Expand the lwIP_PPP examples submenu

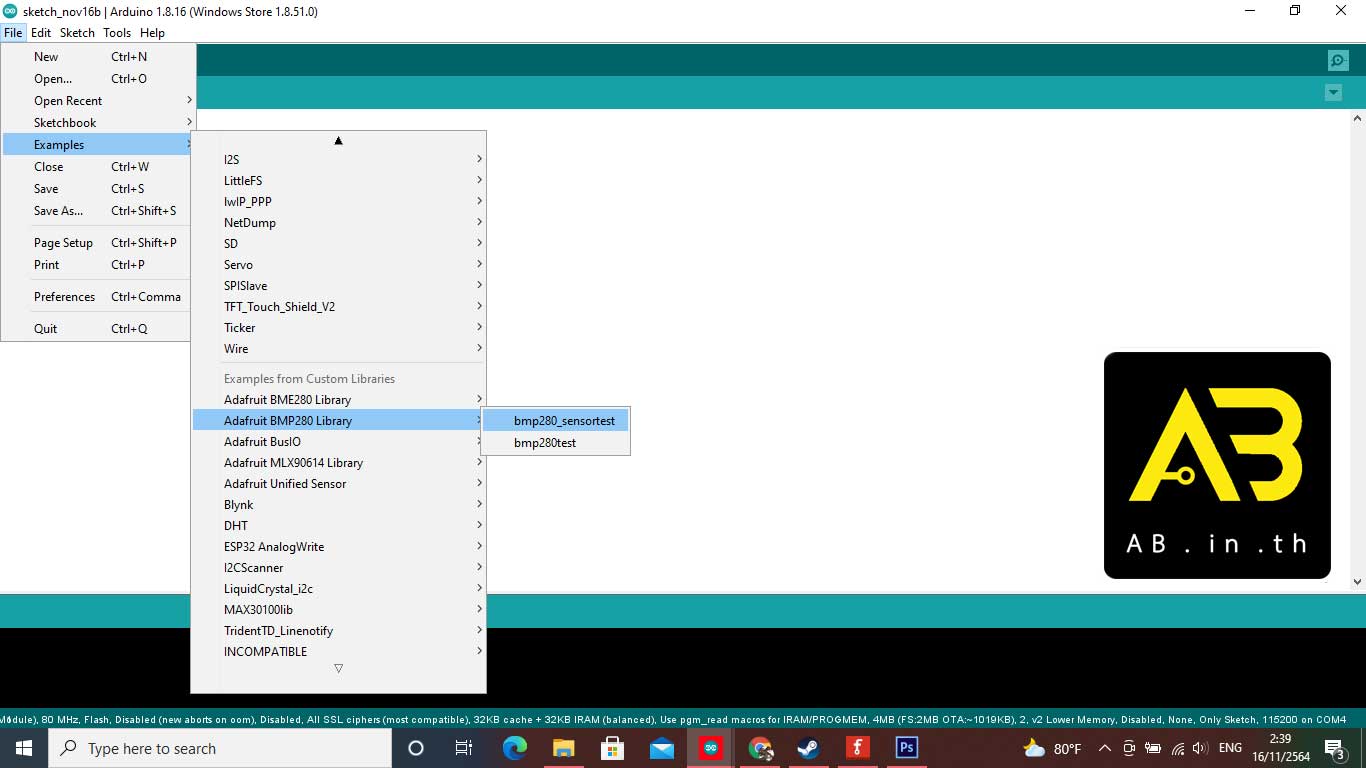click(x=338, y=202)
